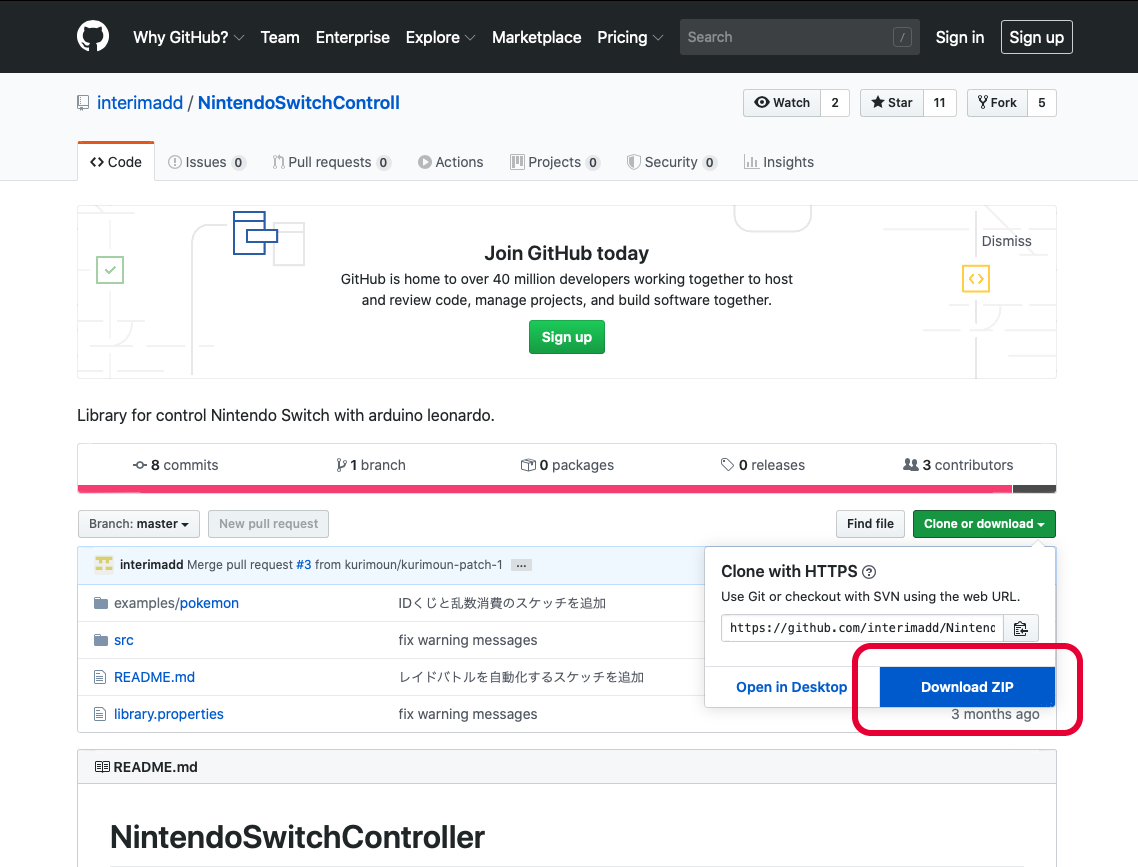Screen dimensions: 1138x867
Task: Open the src folder link
Action: [x=123, y=640]
